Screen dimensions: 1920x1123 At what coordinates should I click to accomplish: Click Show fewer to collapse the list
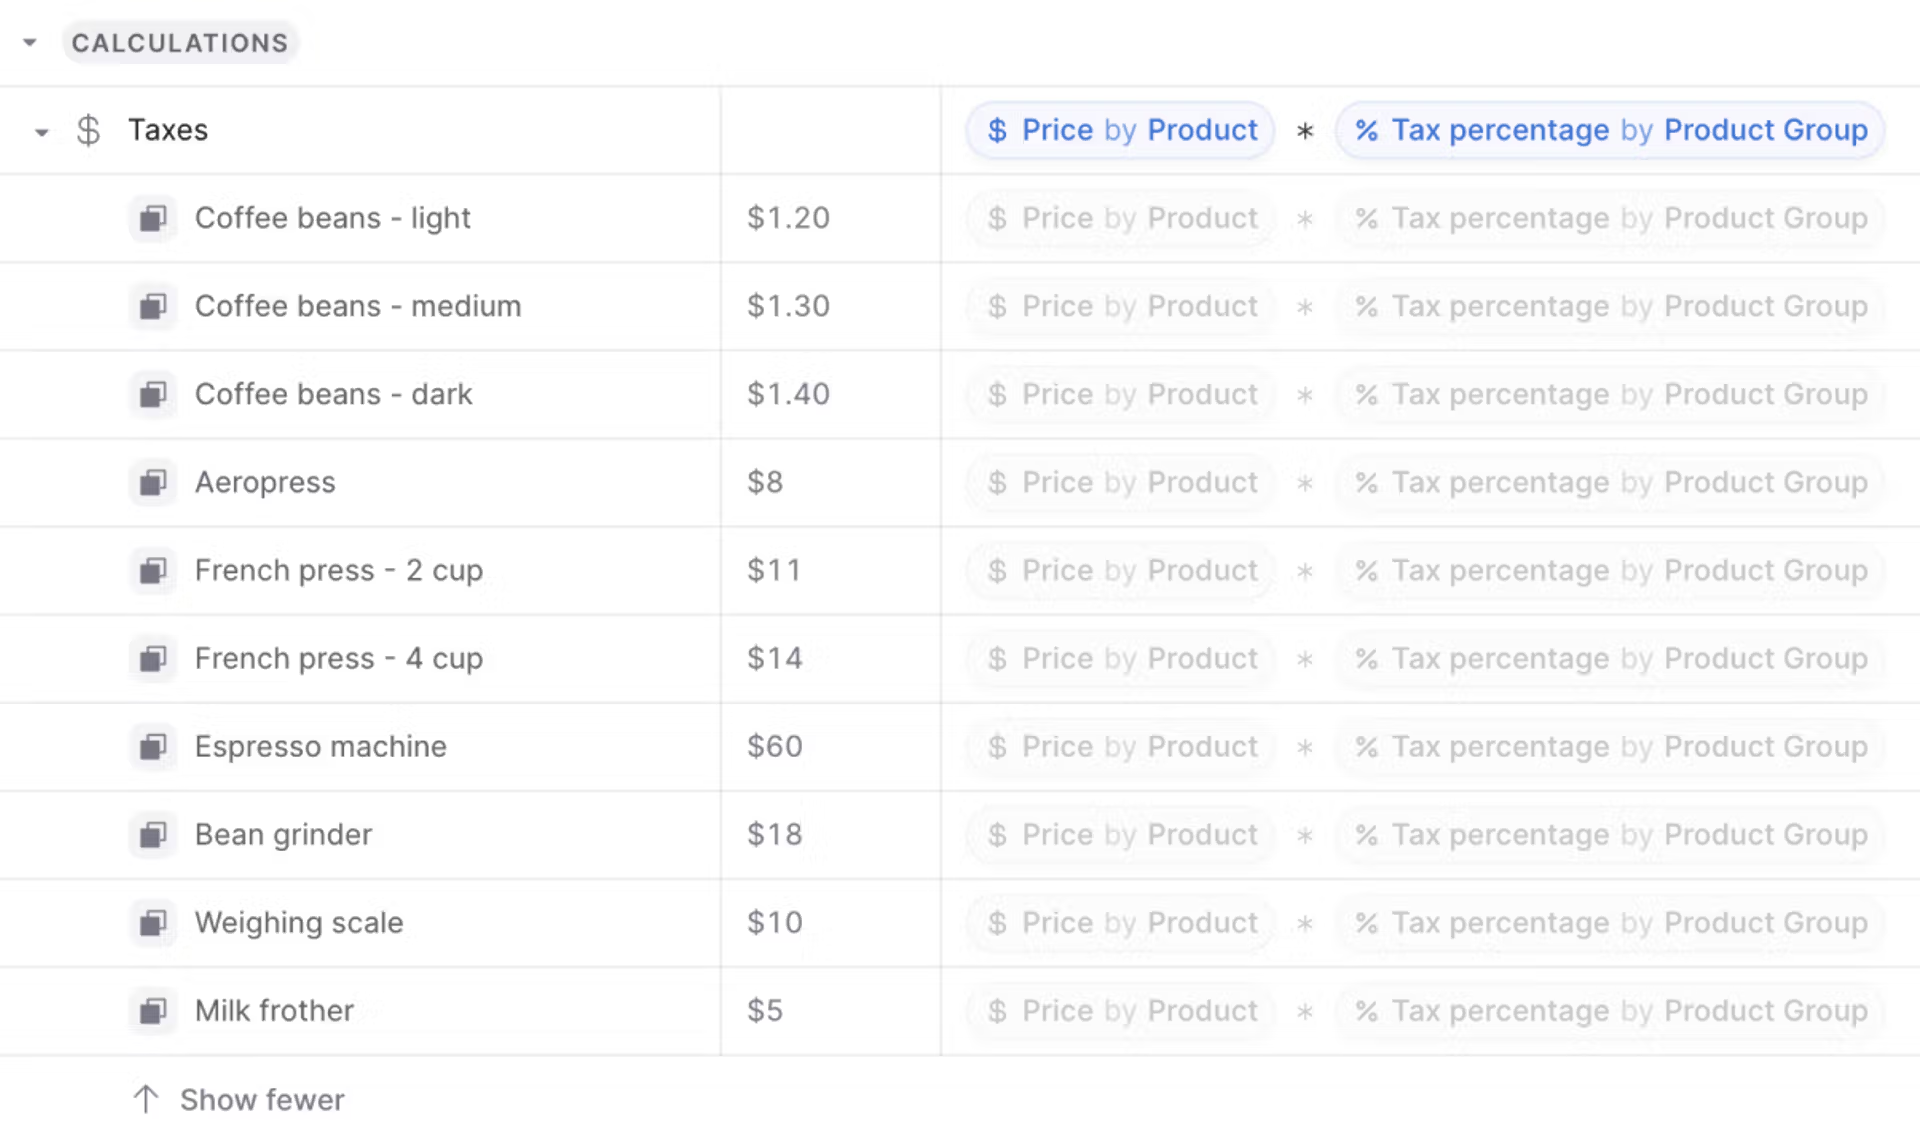pos(239,1099)
